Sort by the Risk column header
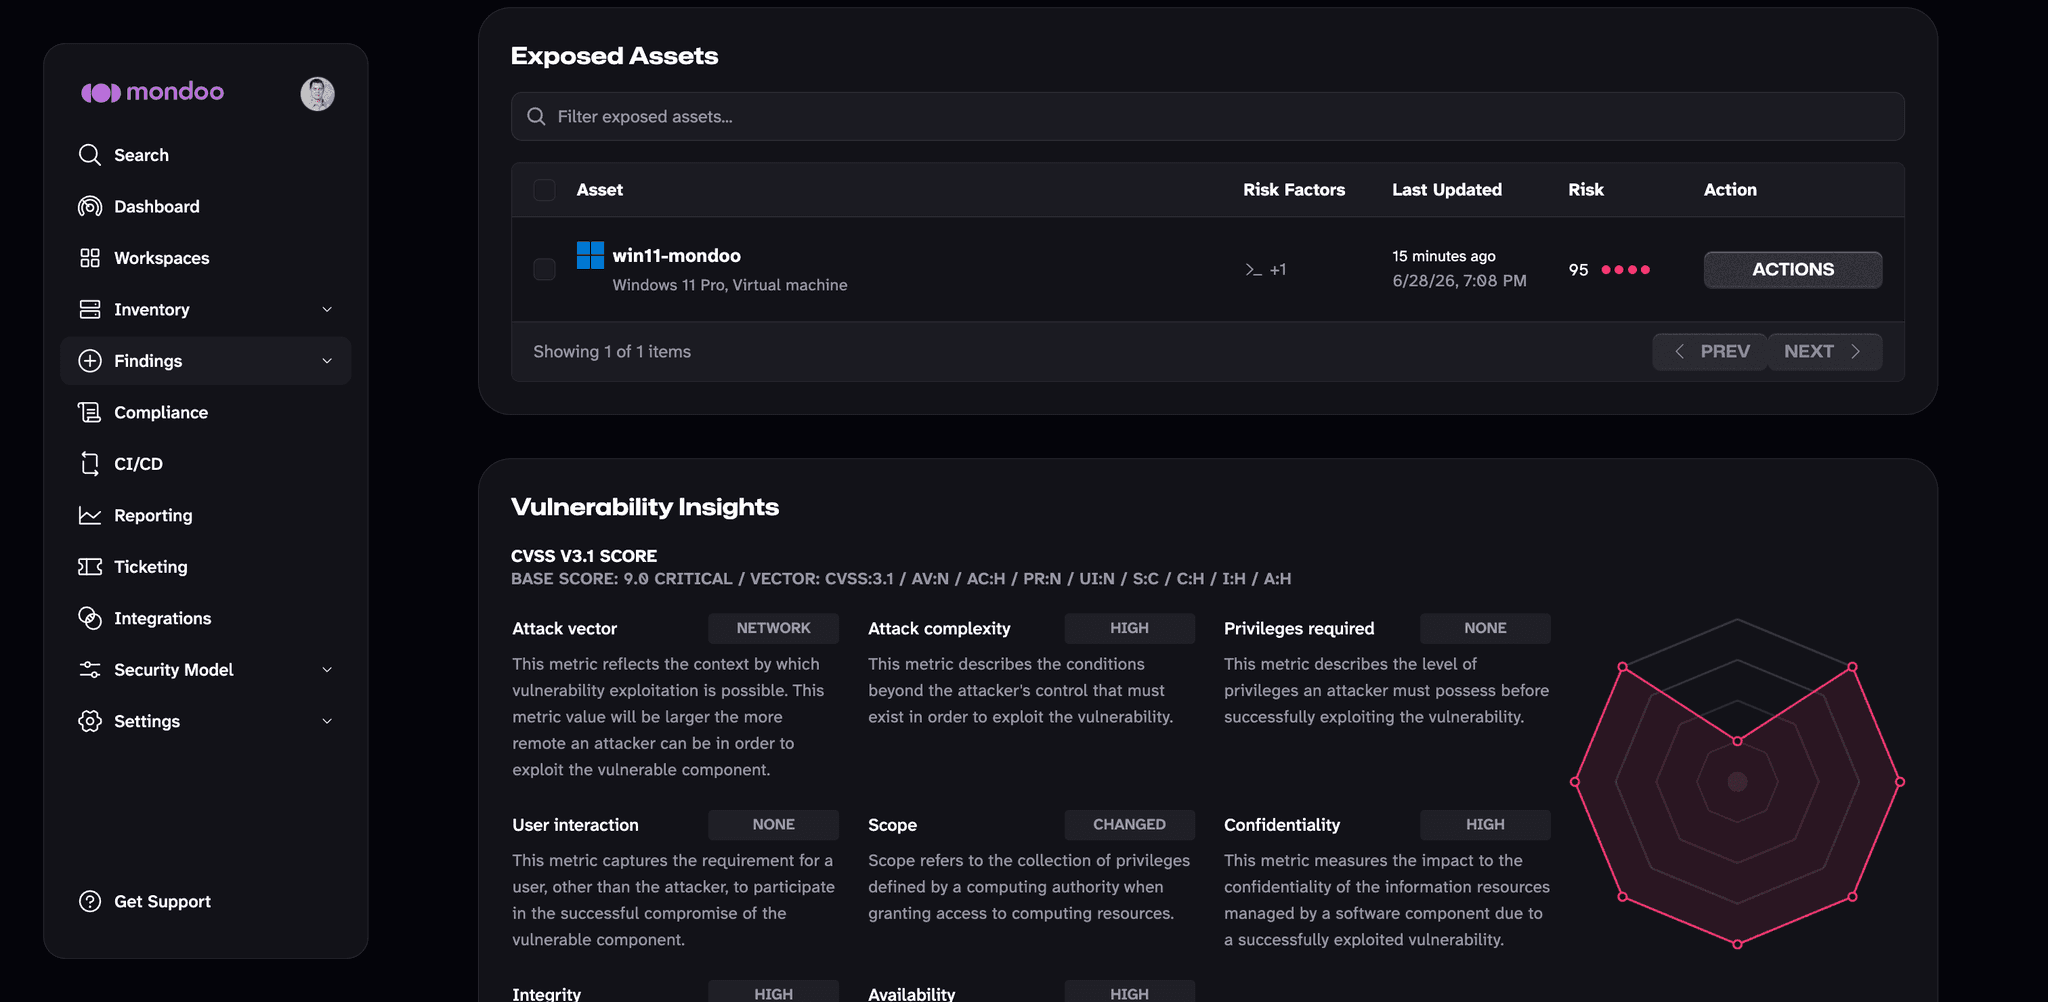Image resolution: width=2048 pixels, height=1002 pixels. [x=1586, y=190]
